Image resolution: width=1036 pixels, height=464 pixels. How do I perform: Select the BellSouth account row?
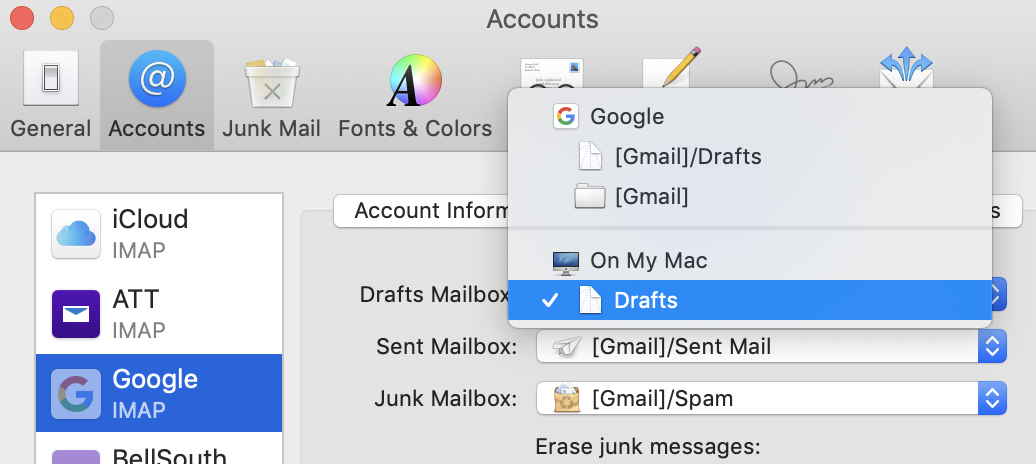159,449
